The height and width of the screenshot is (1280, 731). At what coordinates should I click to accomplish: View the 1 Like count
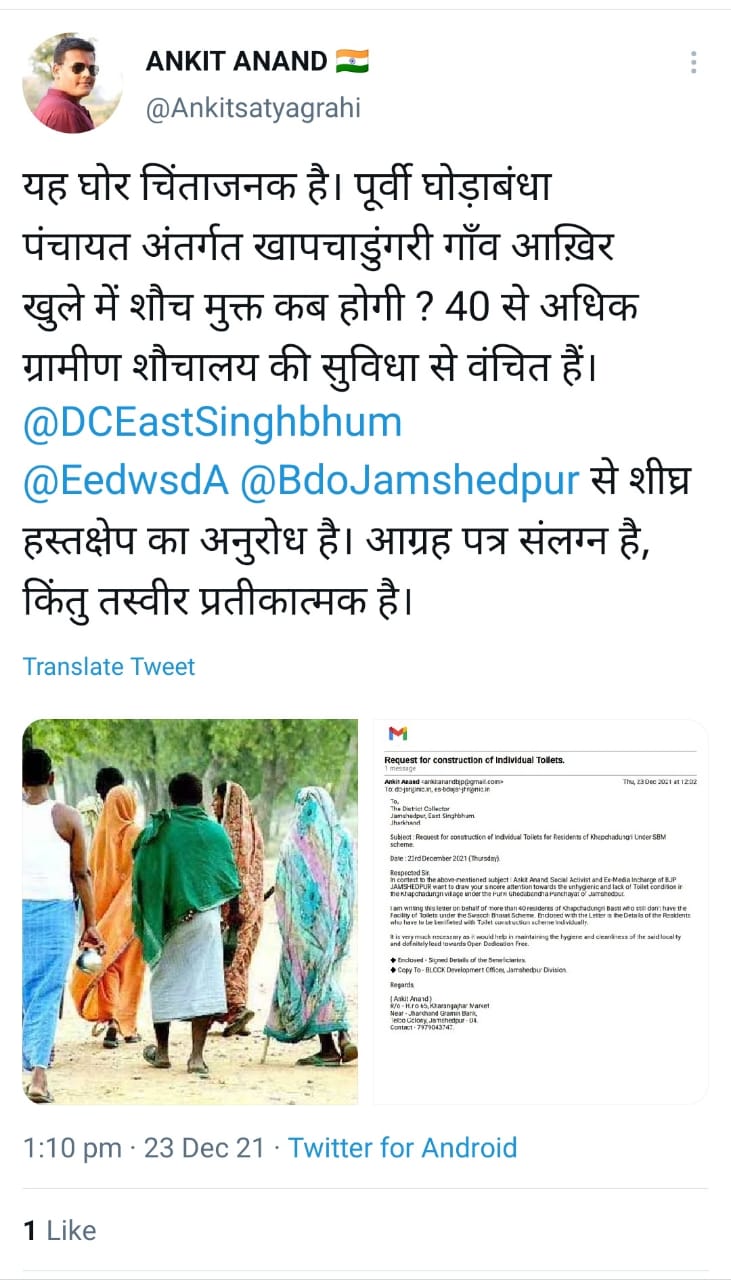[x=60, y=1230]
